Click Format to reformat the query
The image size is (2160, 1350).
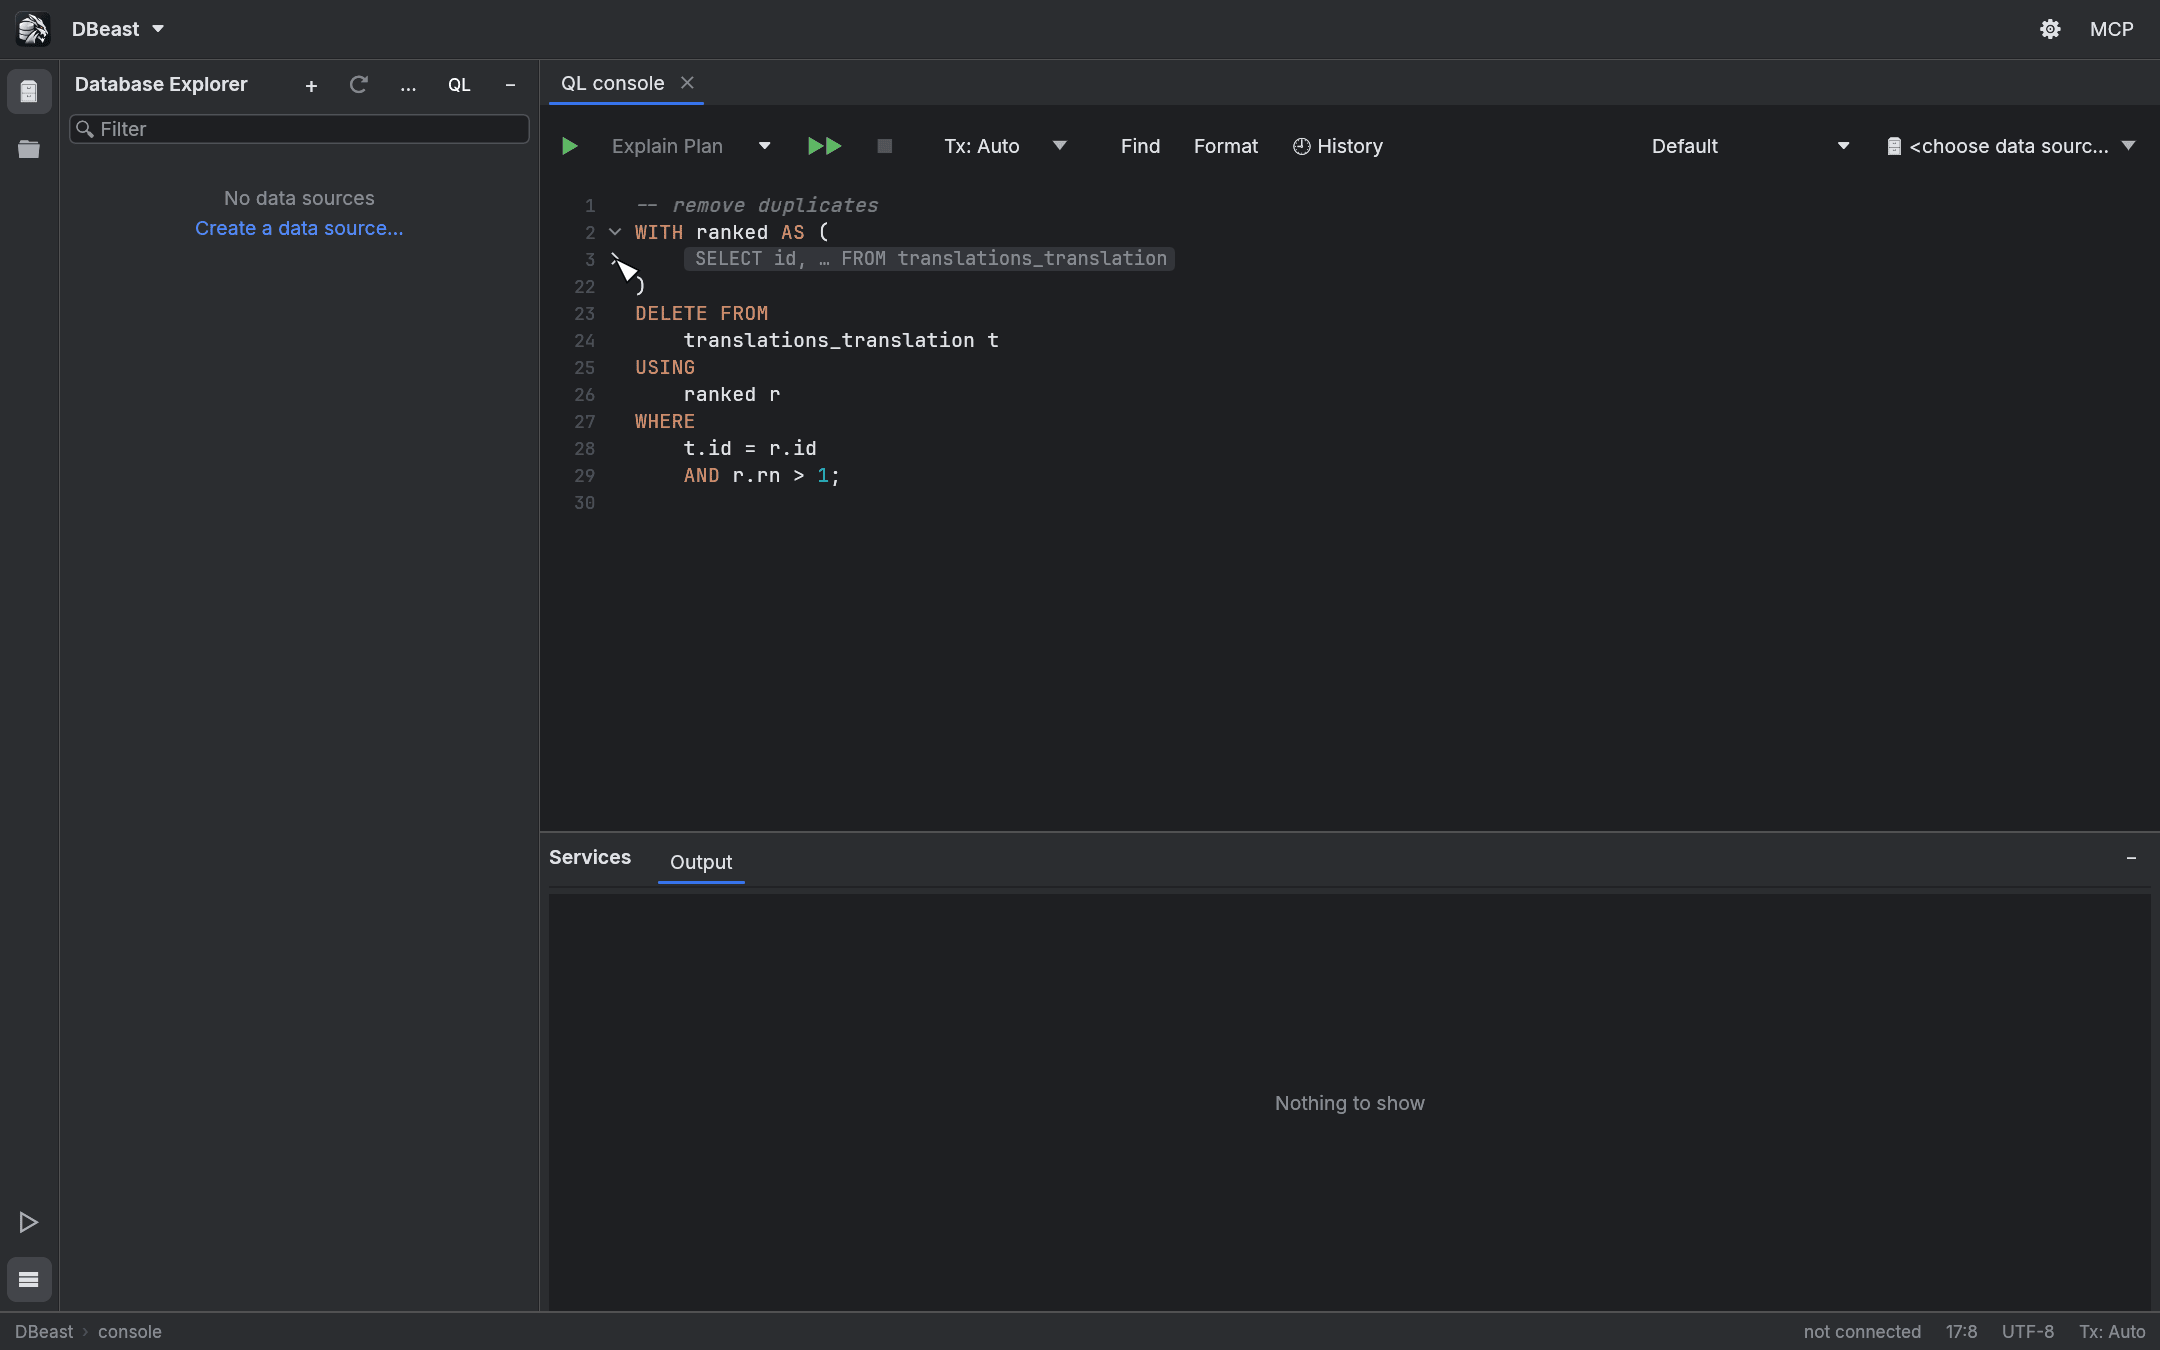point(1225,146)
